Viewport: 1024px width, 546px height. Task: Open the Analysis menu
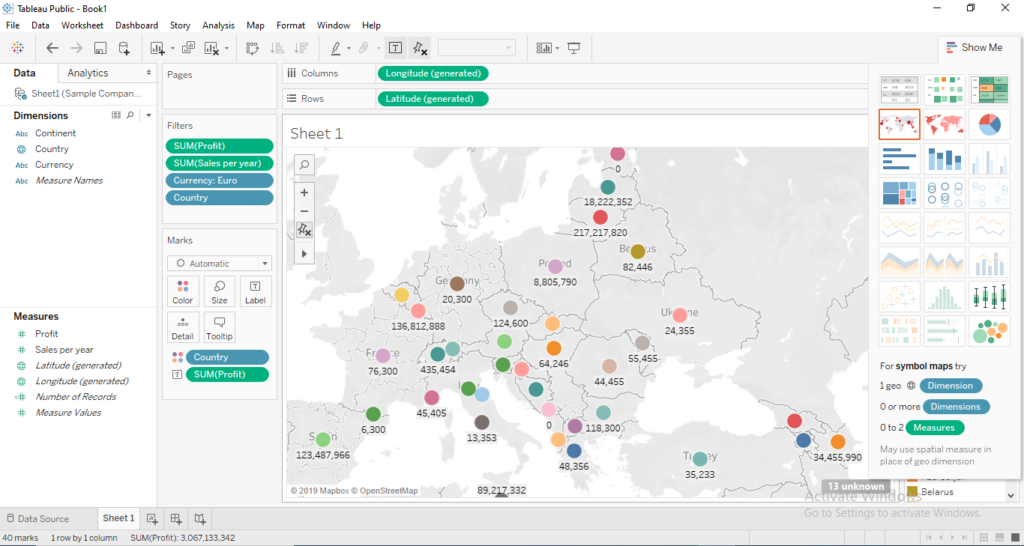click(218, 25)
